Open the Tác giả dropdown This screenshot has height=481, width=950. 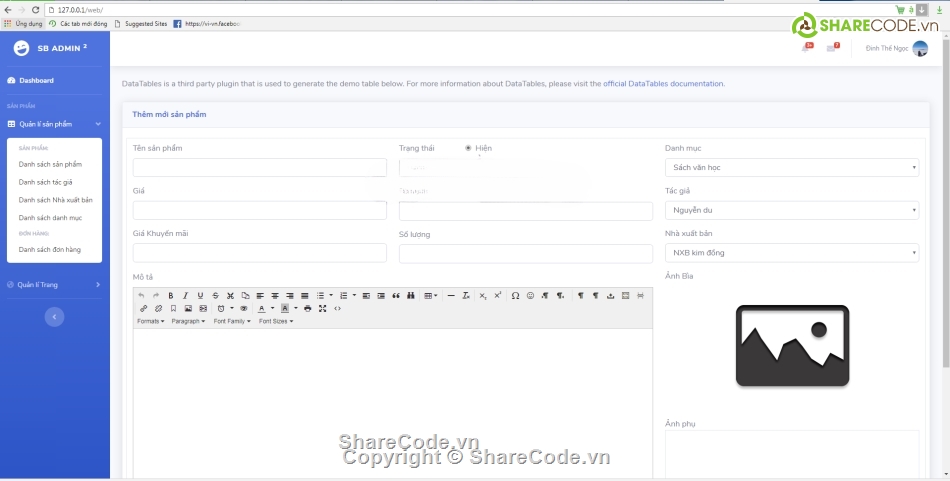[x=792, y=210]
